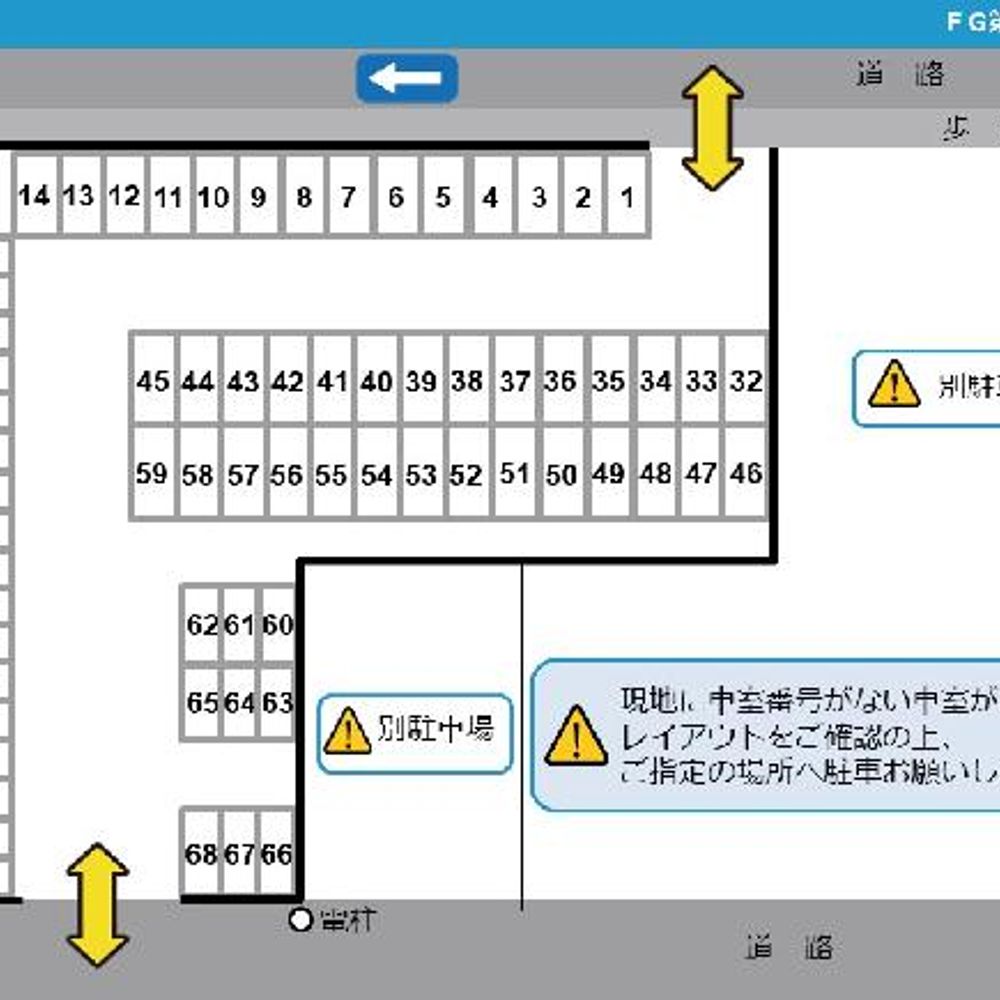Select parking space 55
The height and width of the screenshot is (1000, 1000).
(x=332, y=473)
